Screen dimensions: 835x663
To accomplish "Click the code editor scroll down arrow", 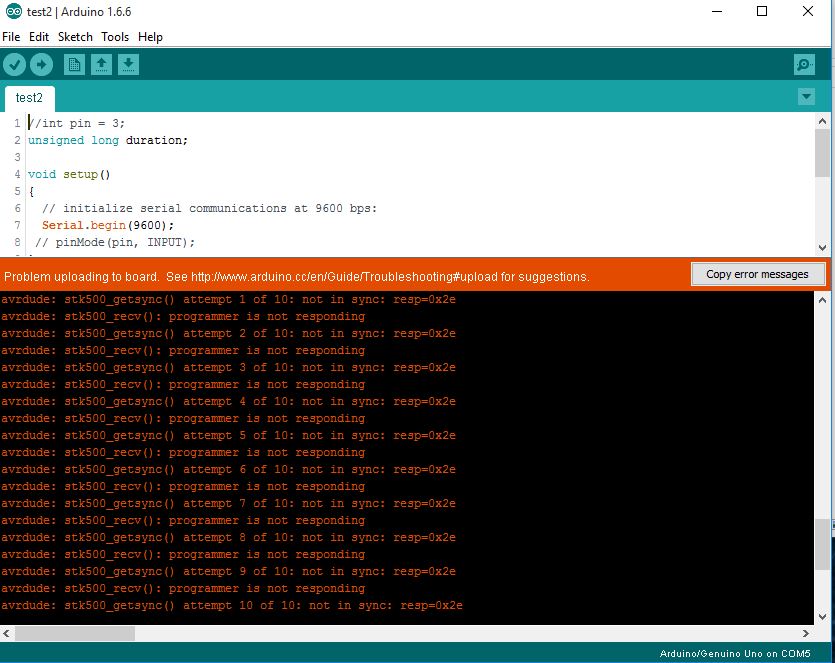I will (x=822, y=248).
